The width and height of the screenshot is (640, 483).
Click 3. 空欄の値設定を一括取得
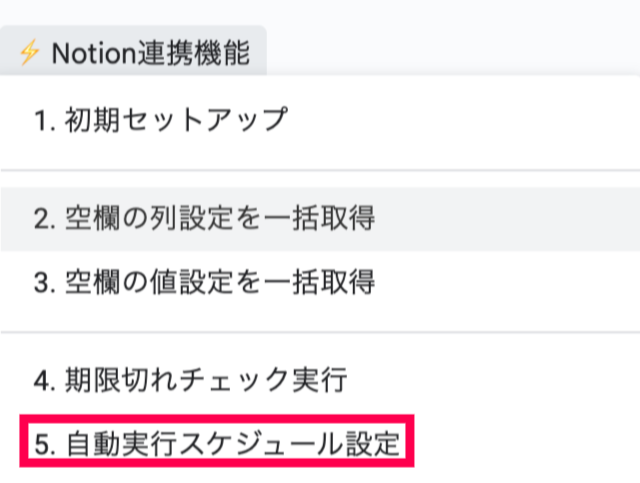click(x=204, y=282)
